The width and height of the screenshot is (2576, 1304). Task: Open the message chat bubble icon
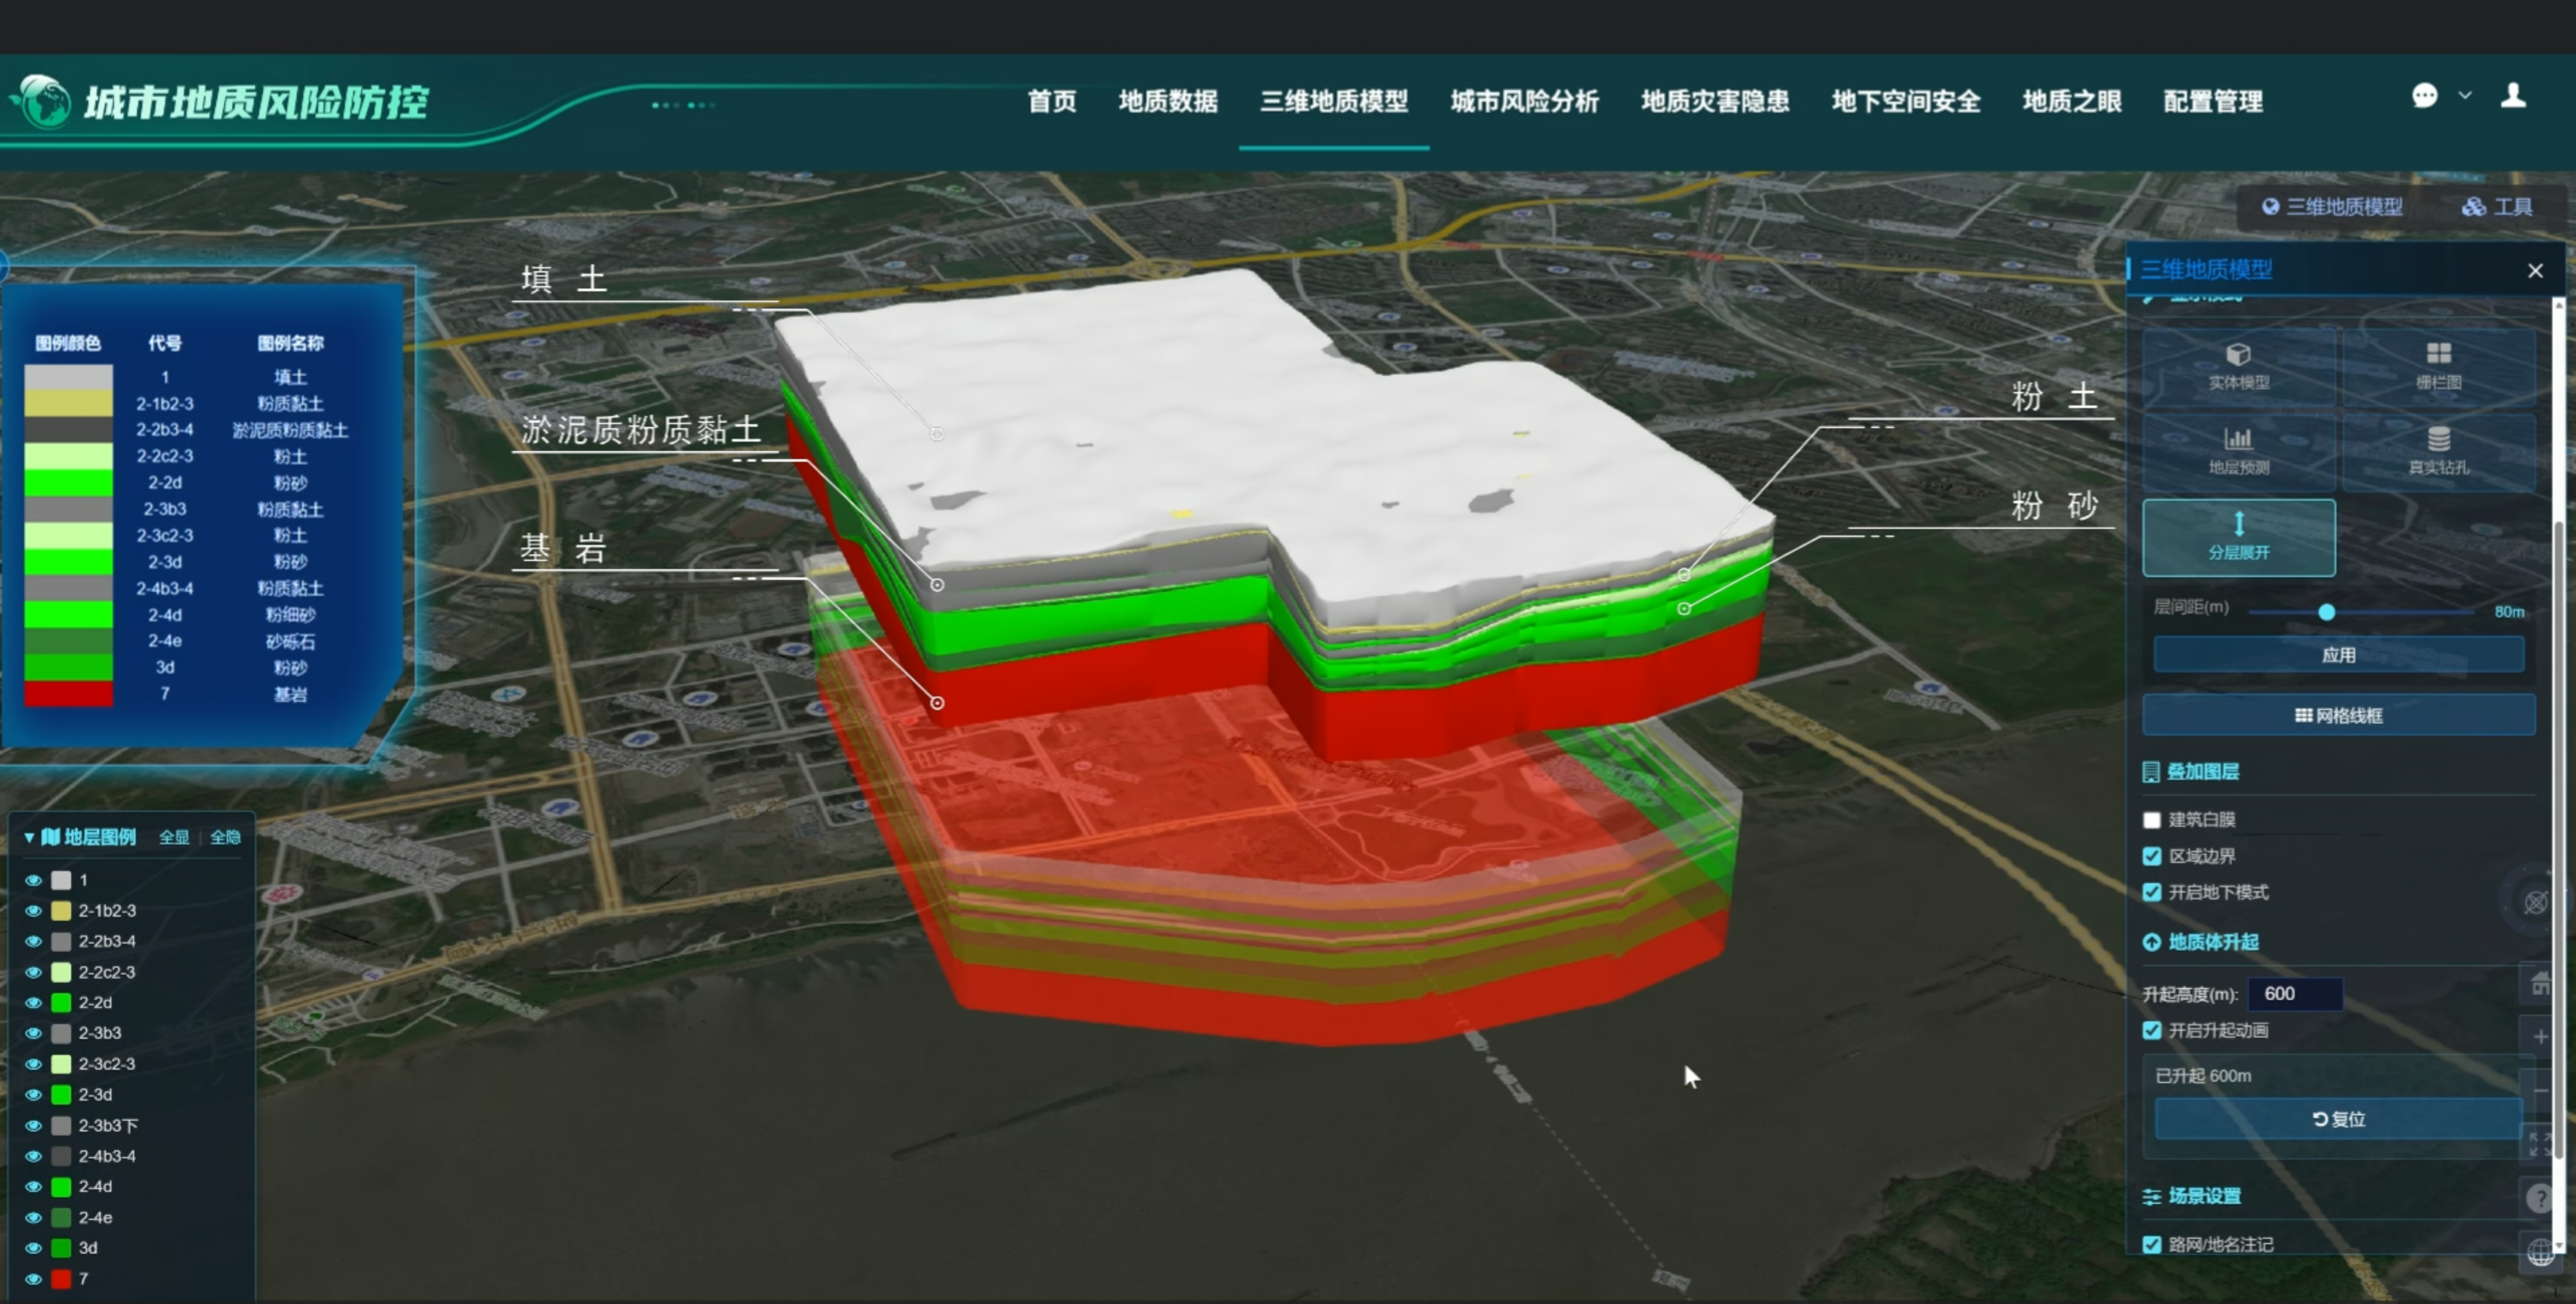[2424, 96]
